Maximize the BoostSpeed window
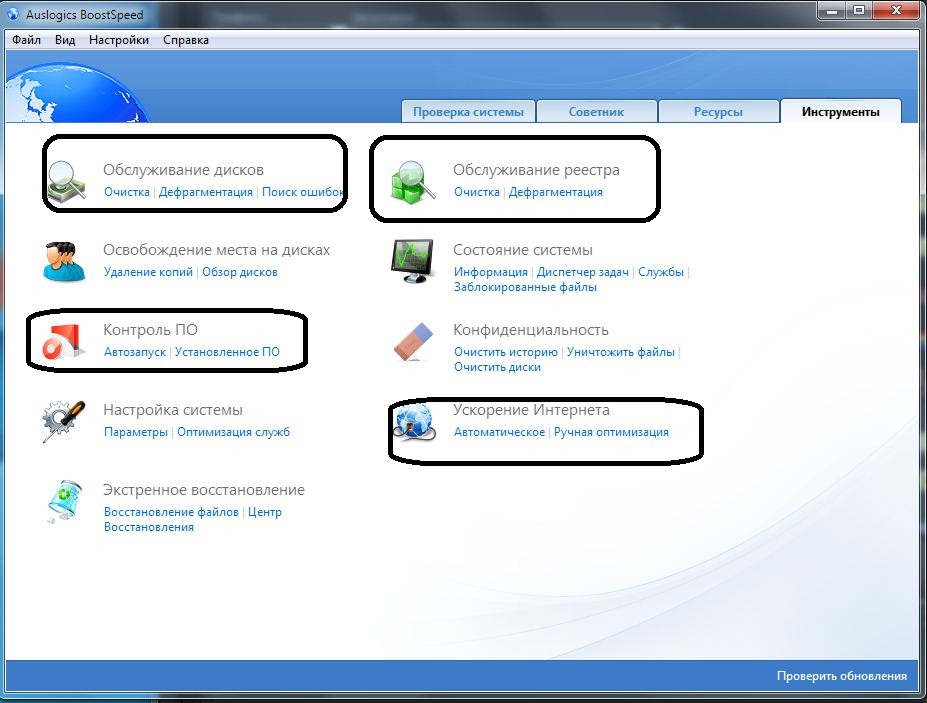Viewport: 927px width, 703px height. [859, 11]
